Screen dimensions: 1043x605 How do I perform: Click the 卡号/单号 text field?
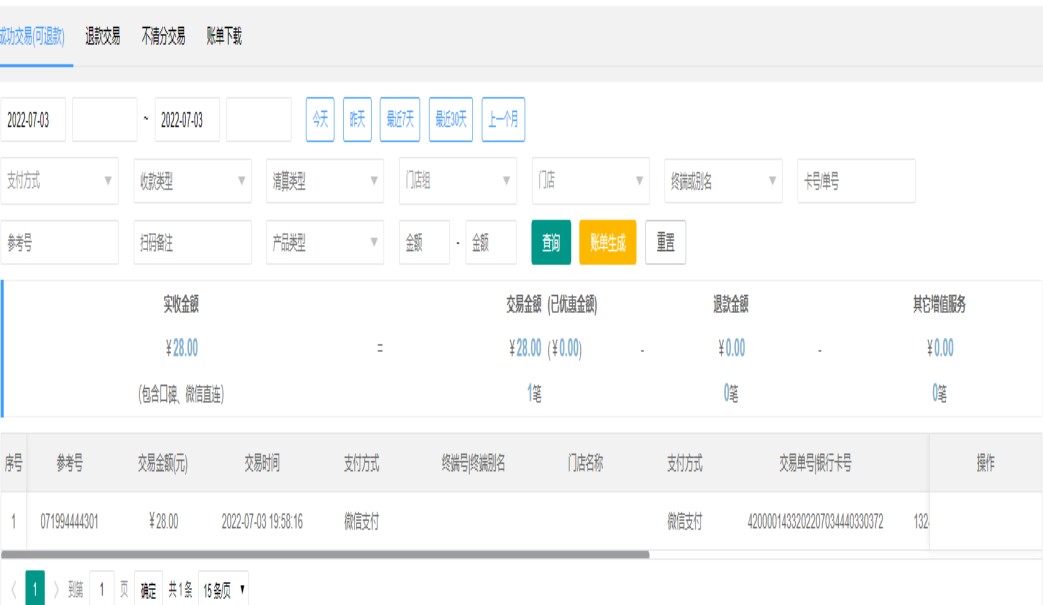coord(856,181)
